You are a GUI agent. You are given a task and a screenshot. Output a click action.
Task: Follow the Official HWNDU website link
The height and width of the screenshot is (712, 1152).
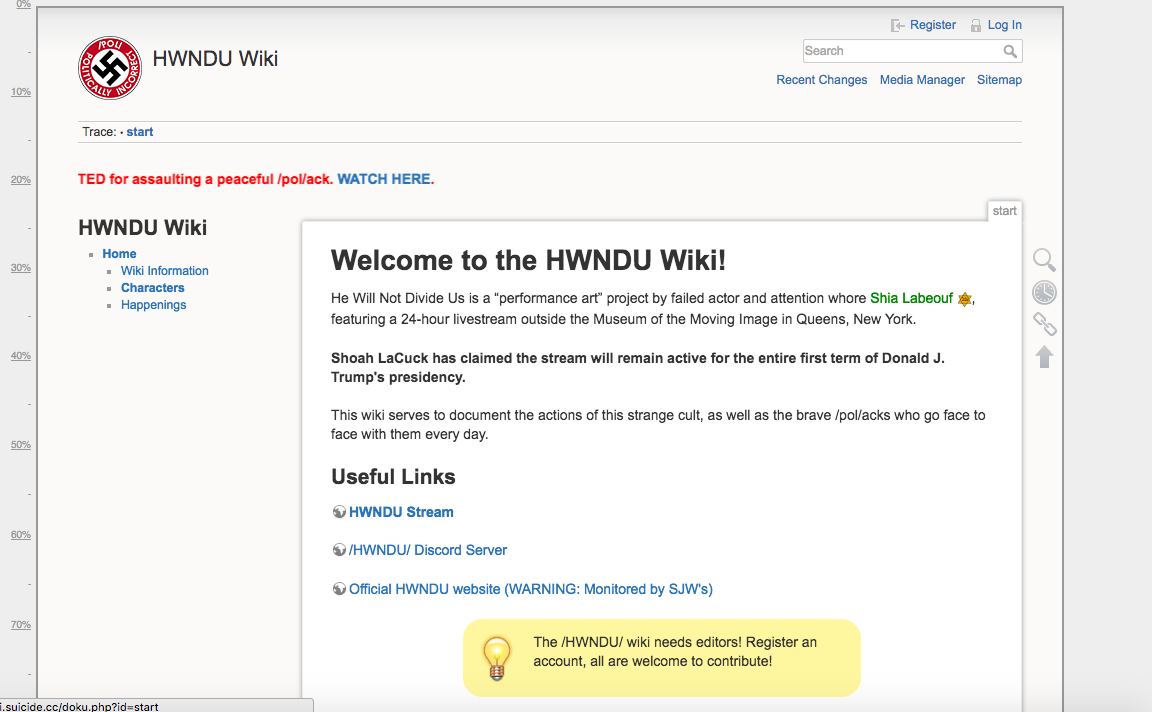coord(530,589)
